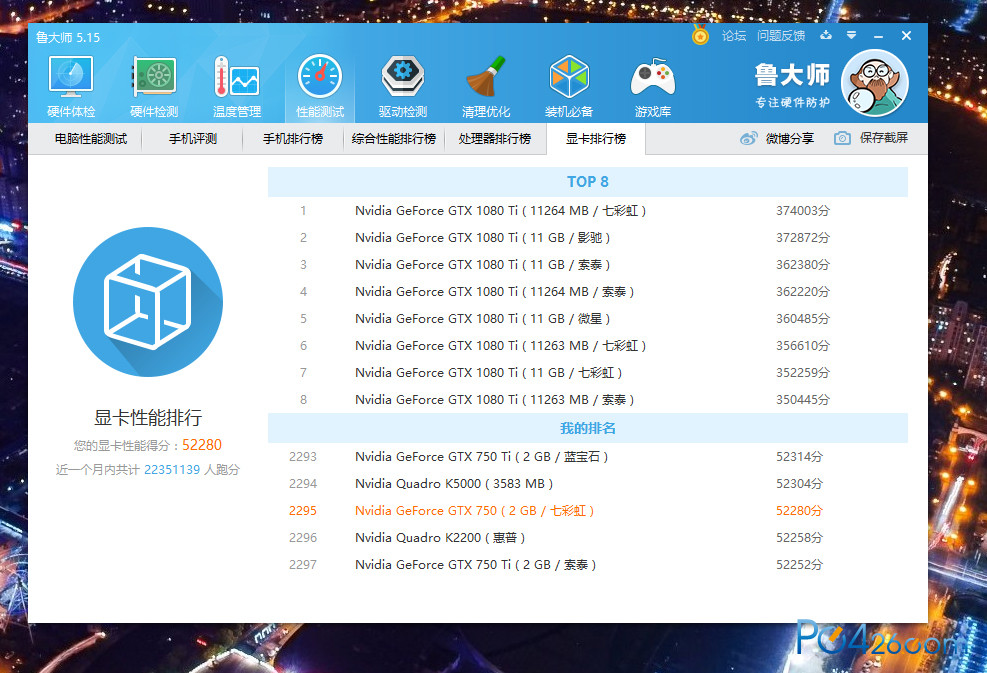Select the GTX 750 Ti 索泰 row

[x=588, y=565]
